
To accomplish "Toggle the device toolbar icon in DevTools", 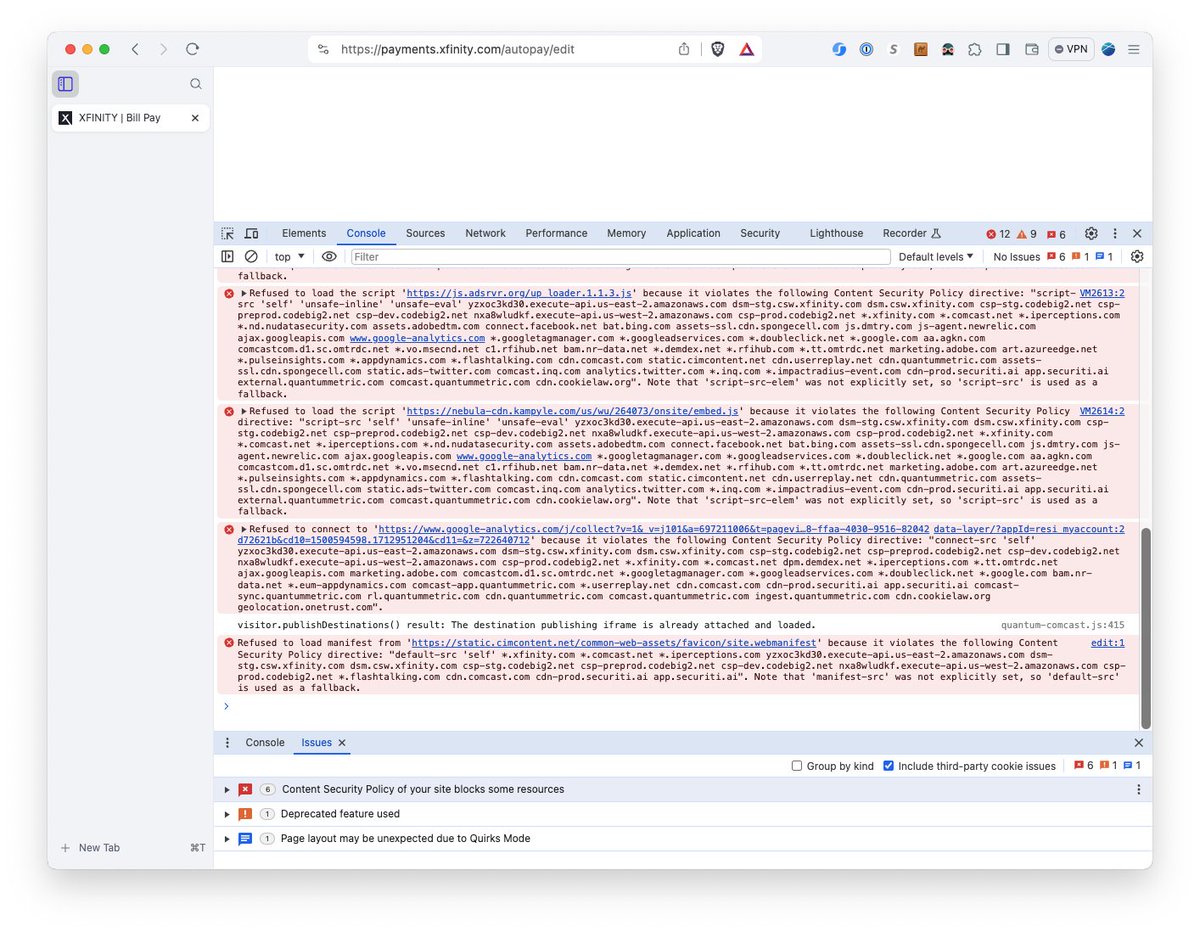I will pos(251,233).
